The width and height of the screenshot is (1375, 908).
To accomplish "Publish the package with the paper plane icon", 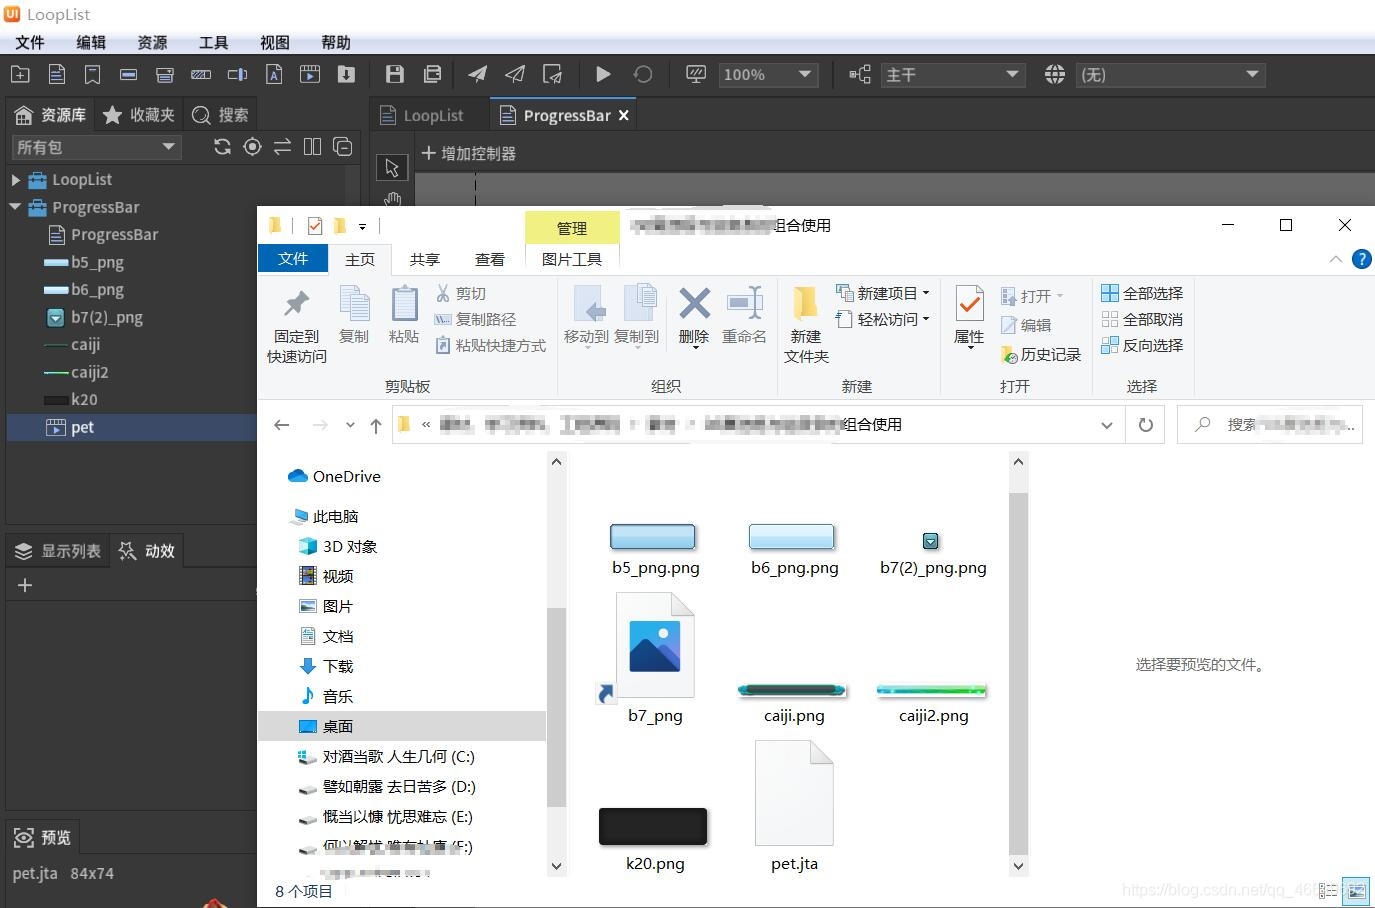I will click(x=477, y=74).
